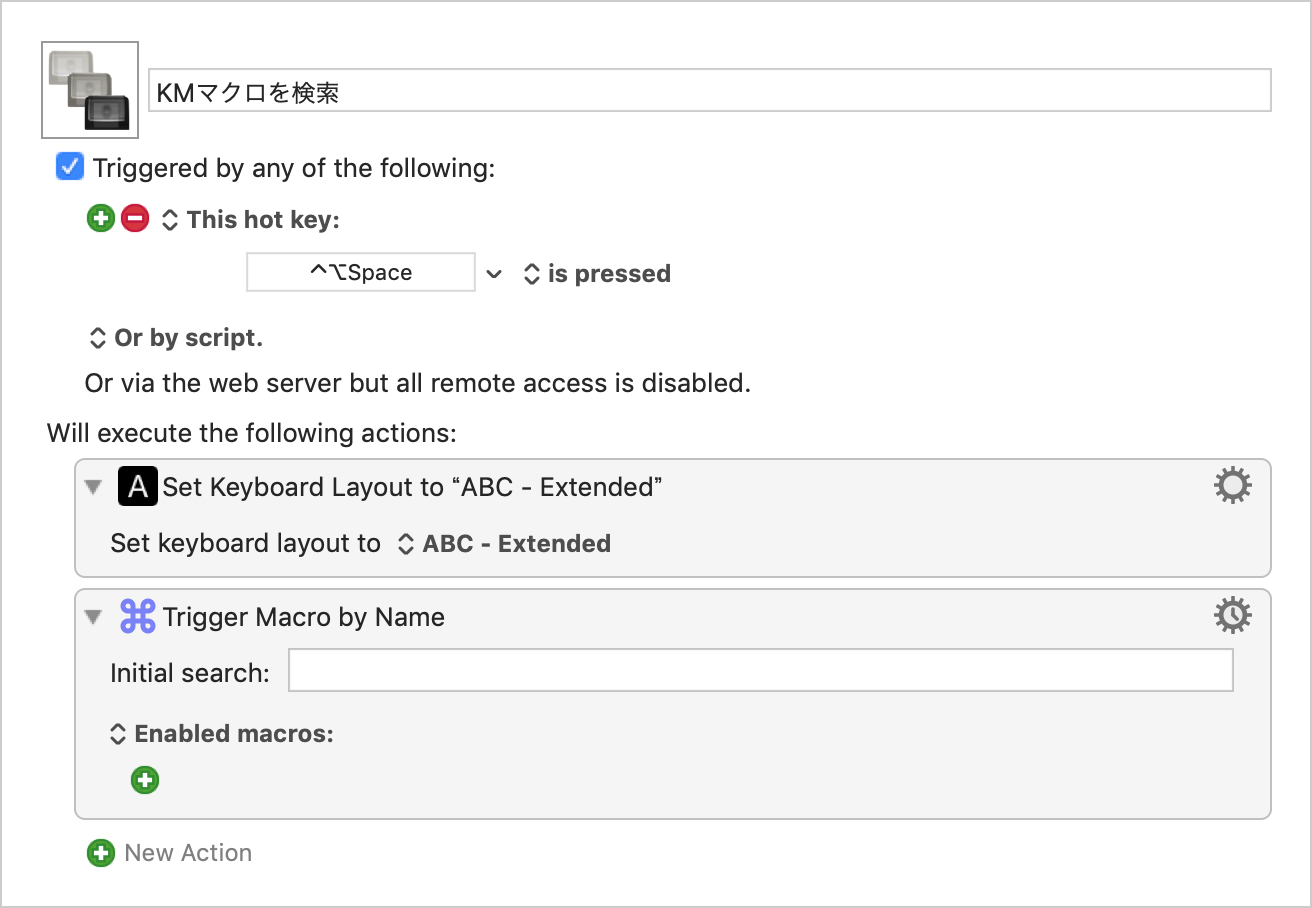1312x908 pixels.
Task: Open the Or by script popup
Action: click(176, 338)
